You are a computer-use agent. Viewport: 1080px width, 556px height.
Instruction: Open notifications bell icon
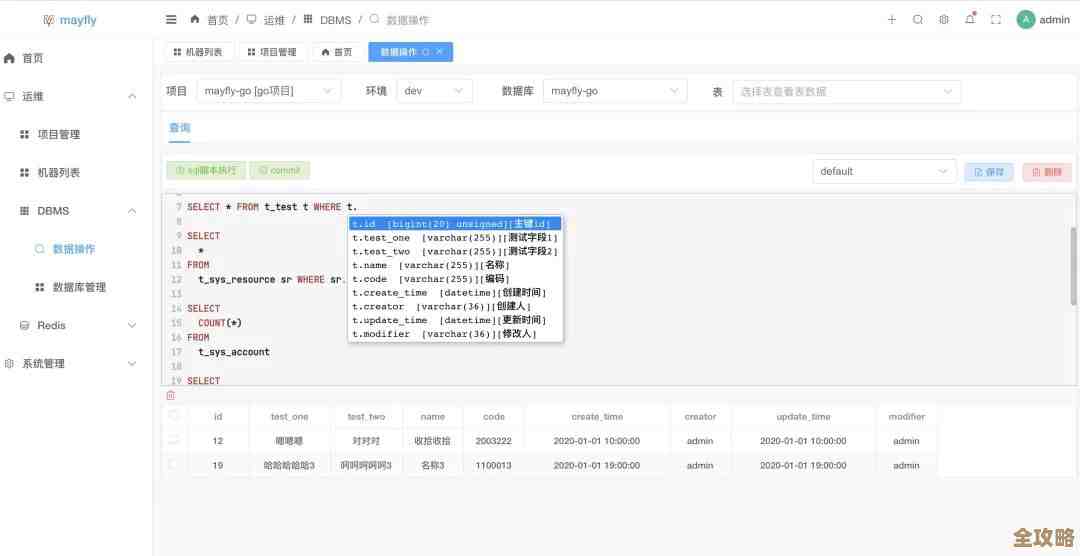pyautogui.click(x=970, y=19)
